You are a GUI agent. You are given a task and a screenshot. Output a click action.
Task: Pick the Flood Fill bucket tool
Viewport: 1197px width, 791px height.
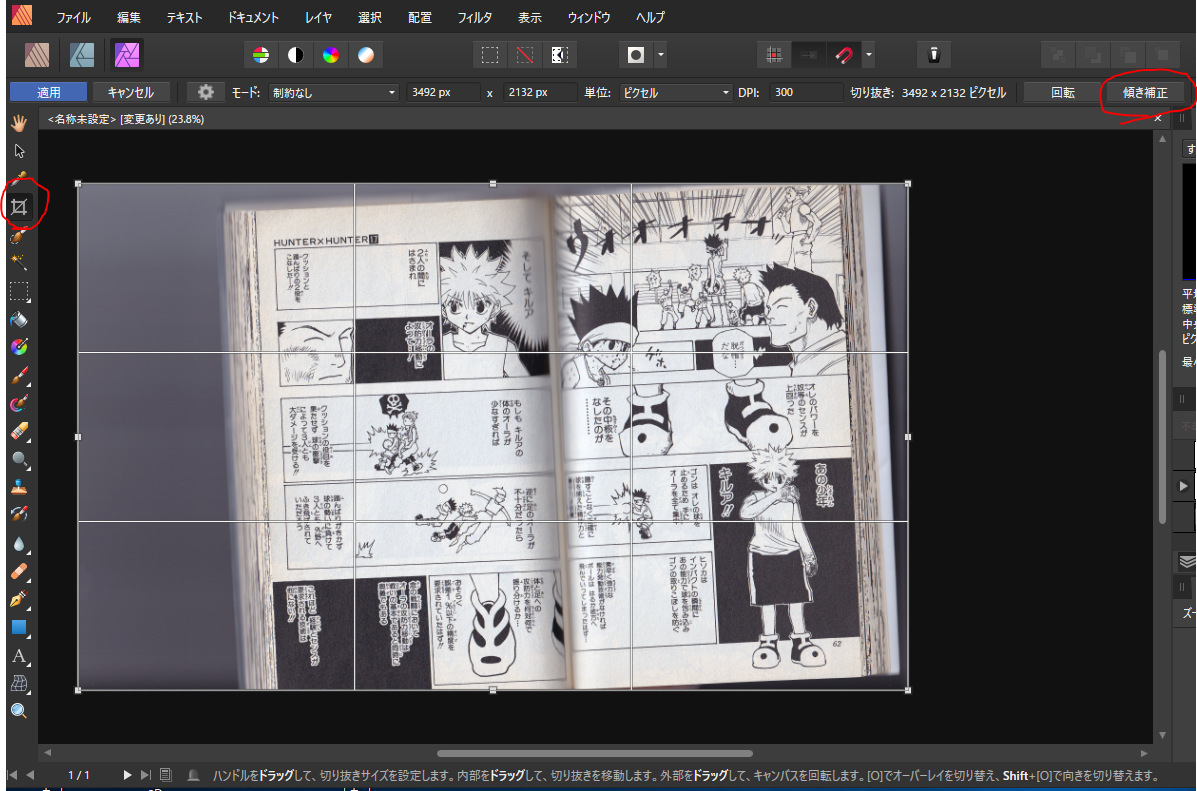tap(19, 319)
